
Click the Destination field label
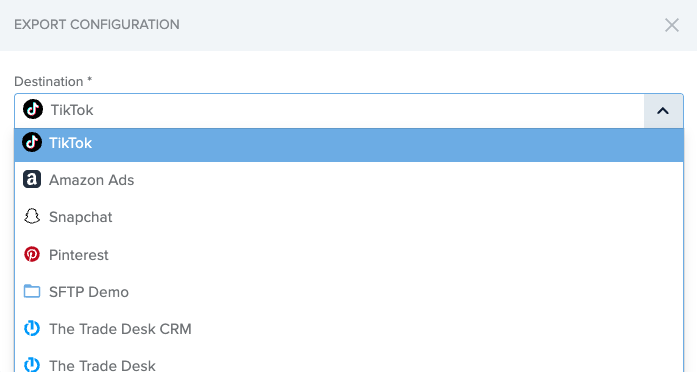pos(53,81)
